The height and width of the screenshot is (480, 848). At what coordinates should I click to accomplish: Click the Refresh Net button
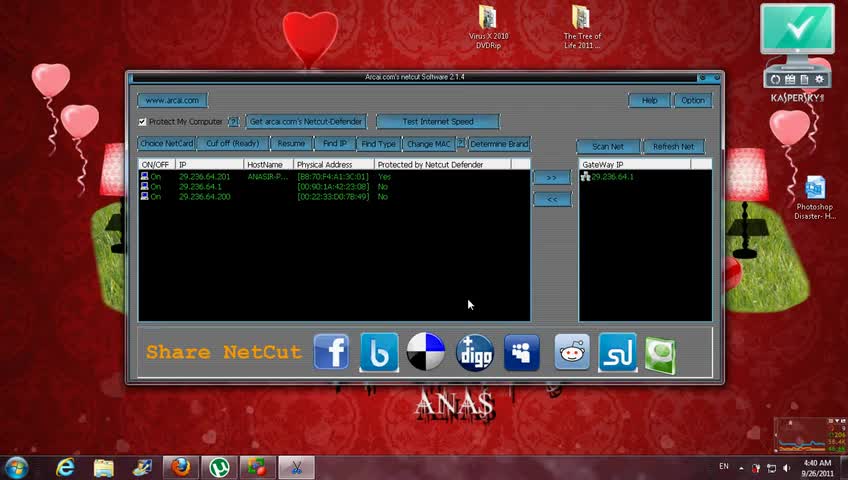click(x=673, y=146)
